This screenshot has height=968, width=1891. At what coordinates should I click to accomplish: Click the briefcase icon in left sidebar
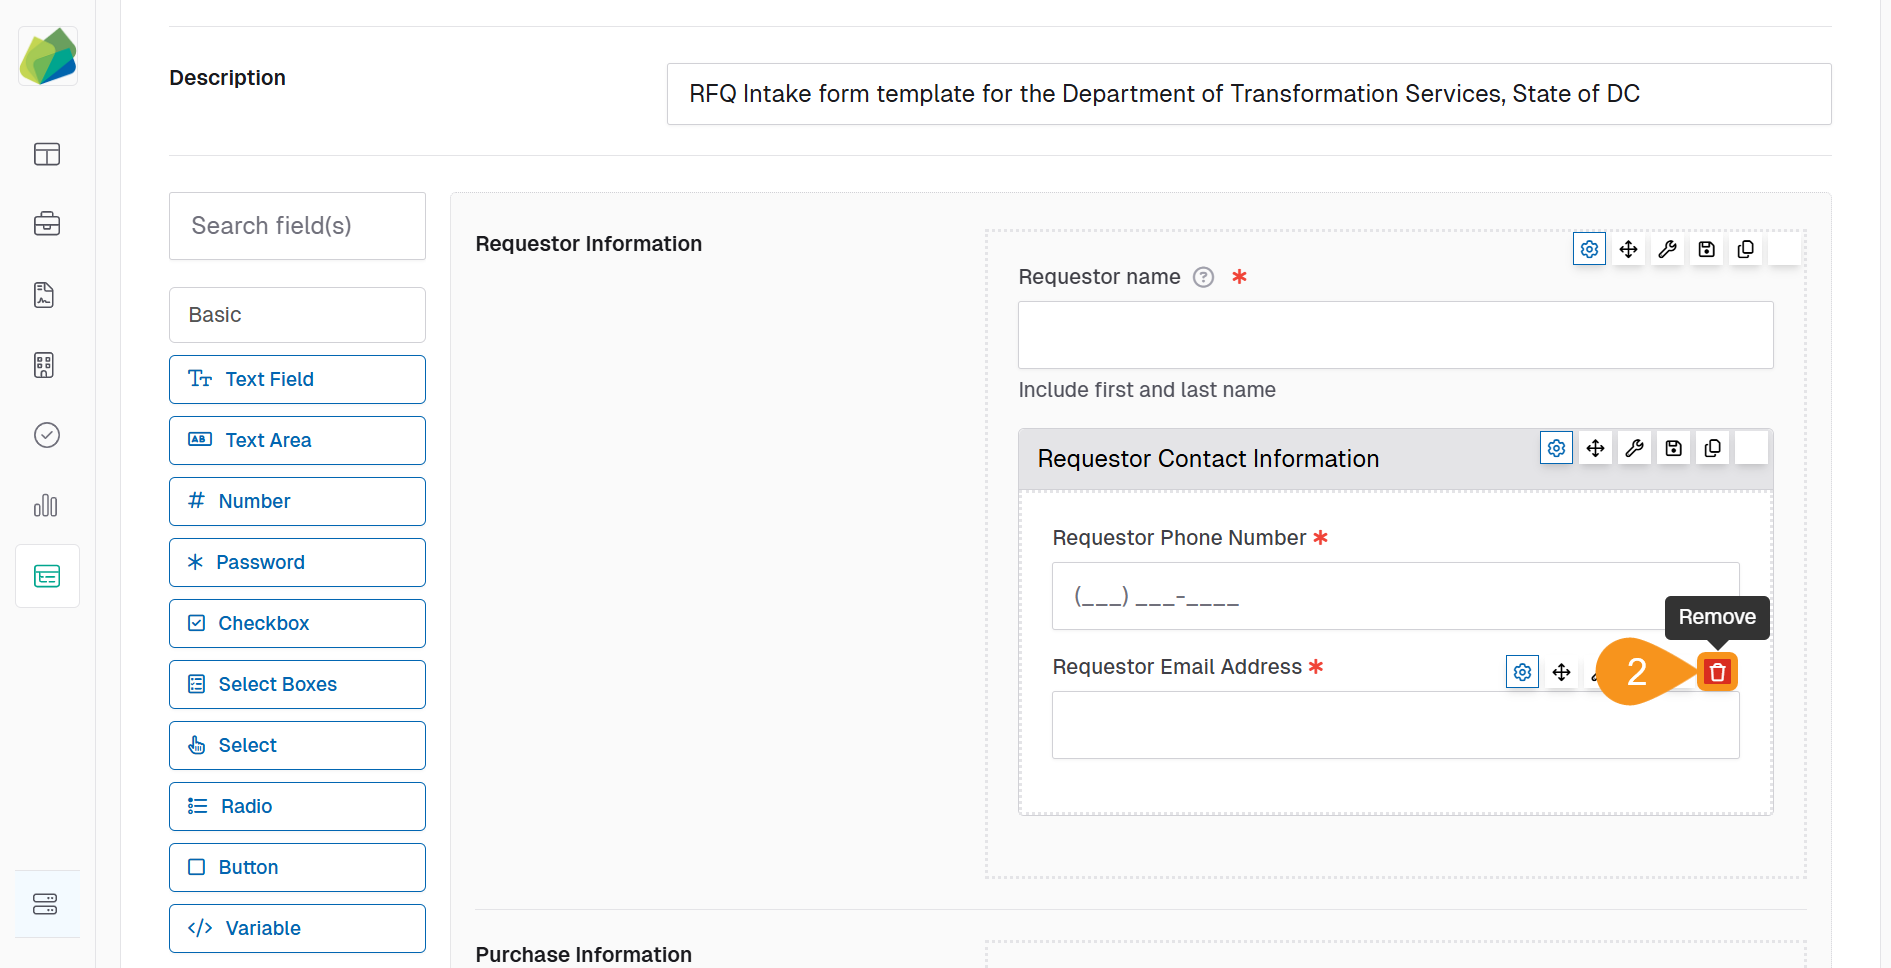[x=47, y=224]
